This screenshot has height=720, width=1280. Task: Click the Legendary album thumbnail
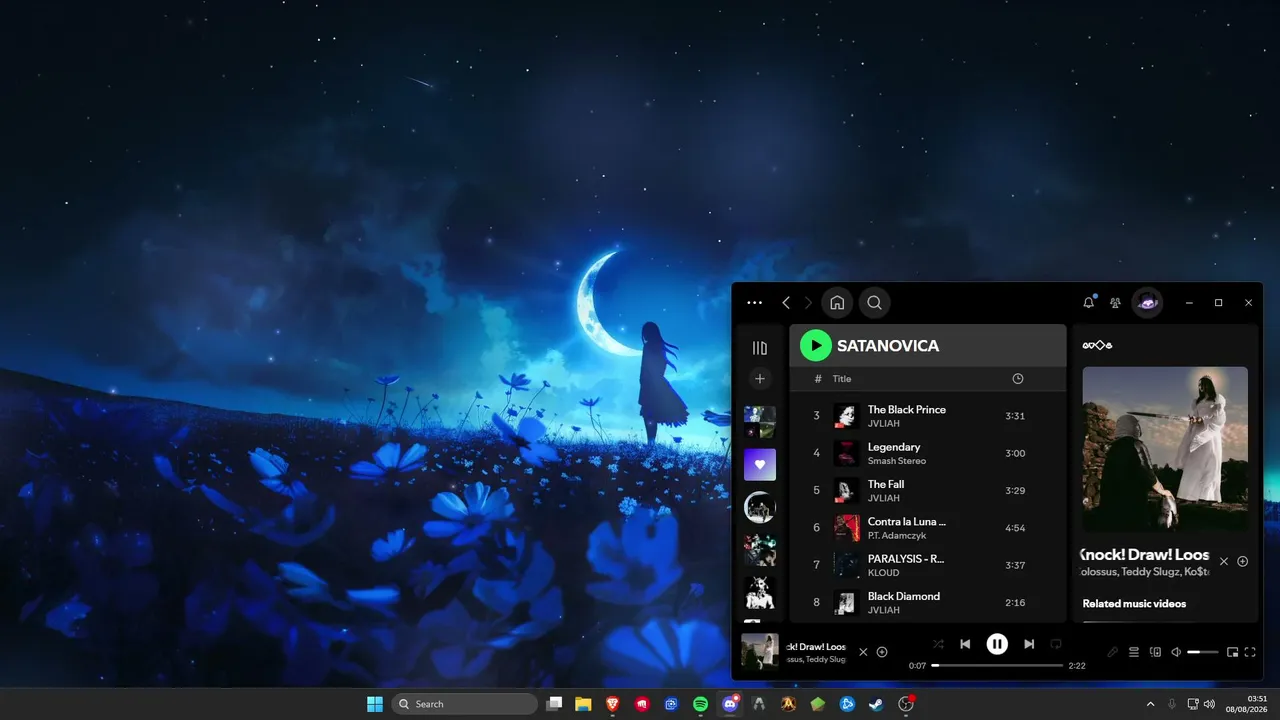[847, 453]
